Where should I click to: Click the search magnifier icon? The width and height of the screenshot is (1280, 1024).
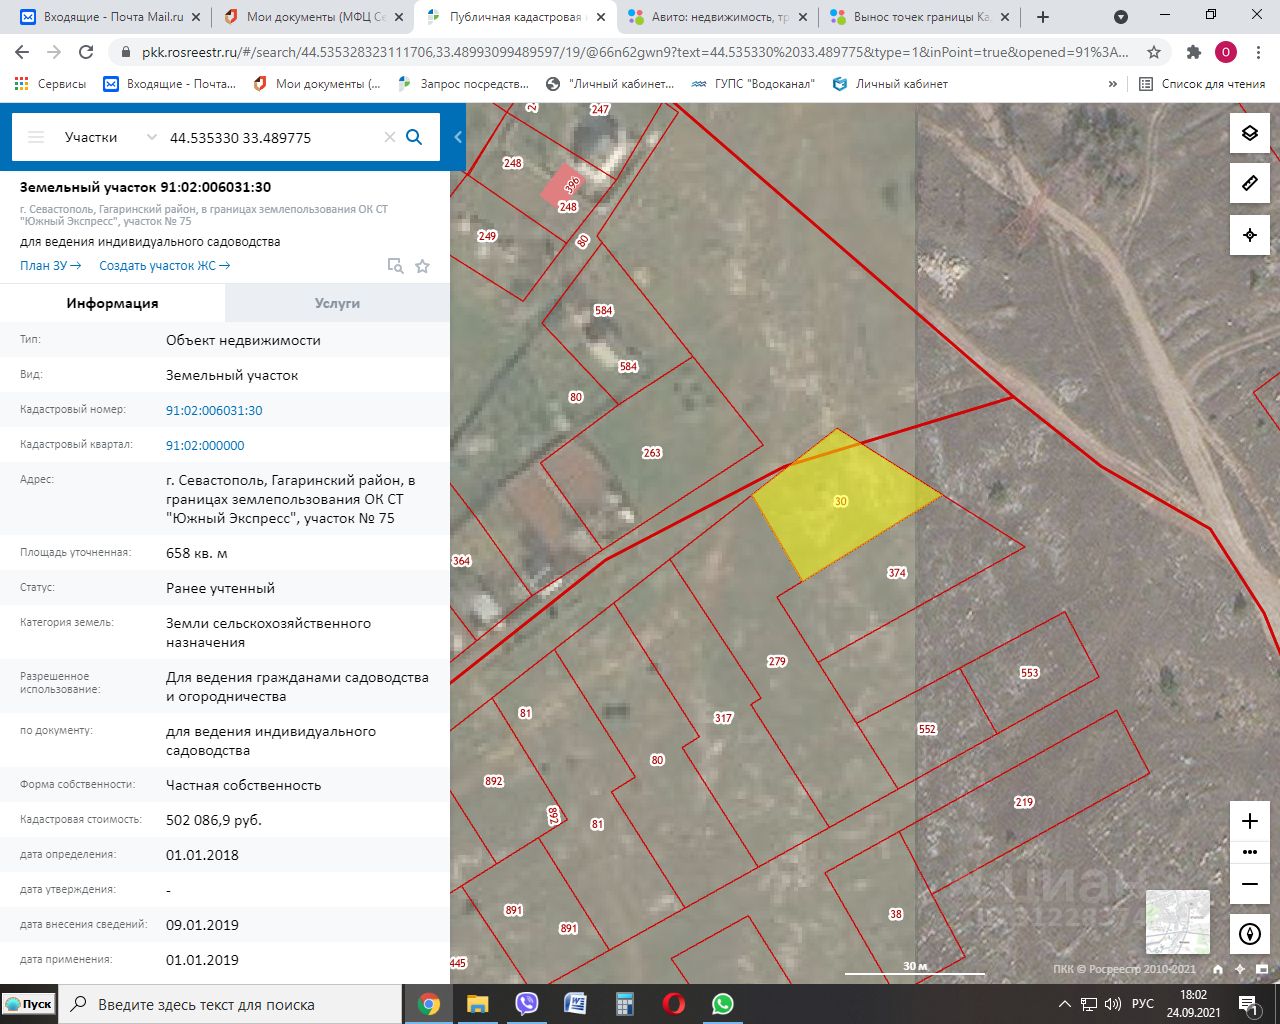click(414, 137)
